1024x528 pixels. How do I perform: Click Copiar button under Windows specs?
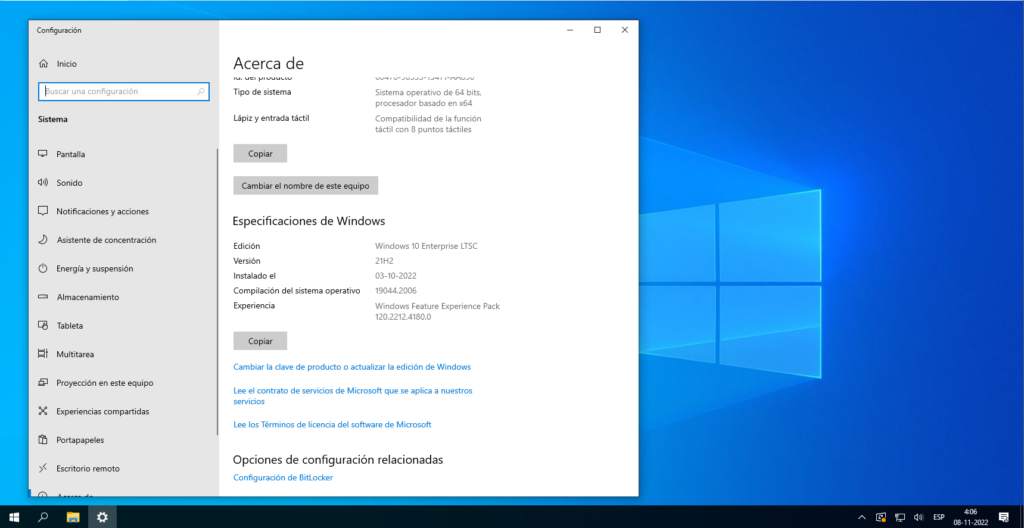(x=260, y=341)
